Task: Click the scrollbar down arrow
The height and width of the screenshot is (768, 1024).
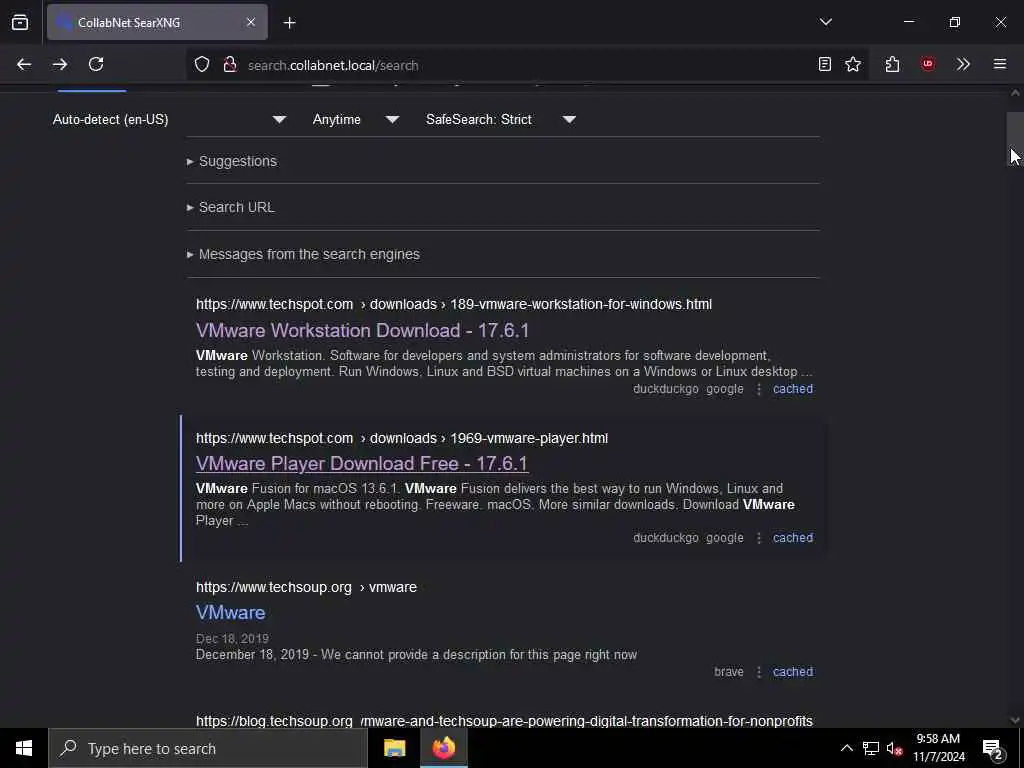Action: pos(1015,720)
